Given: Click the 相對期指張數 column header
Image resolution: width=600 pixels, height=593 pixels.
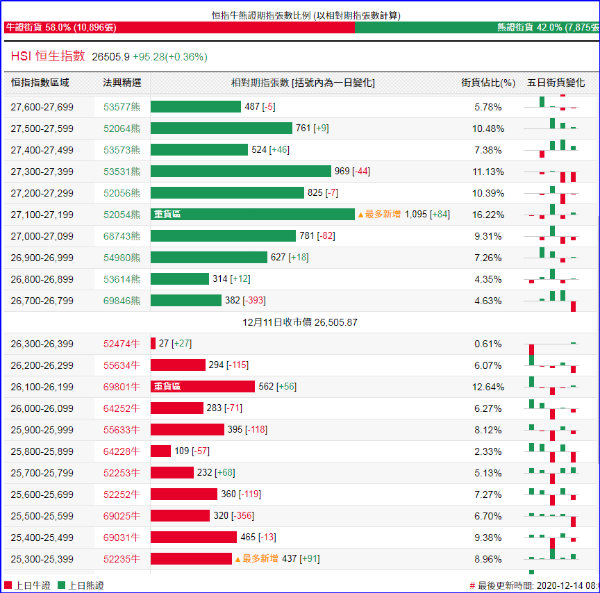Looking at the screenshot, I should (x=303, y=82).
